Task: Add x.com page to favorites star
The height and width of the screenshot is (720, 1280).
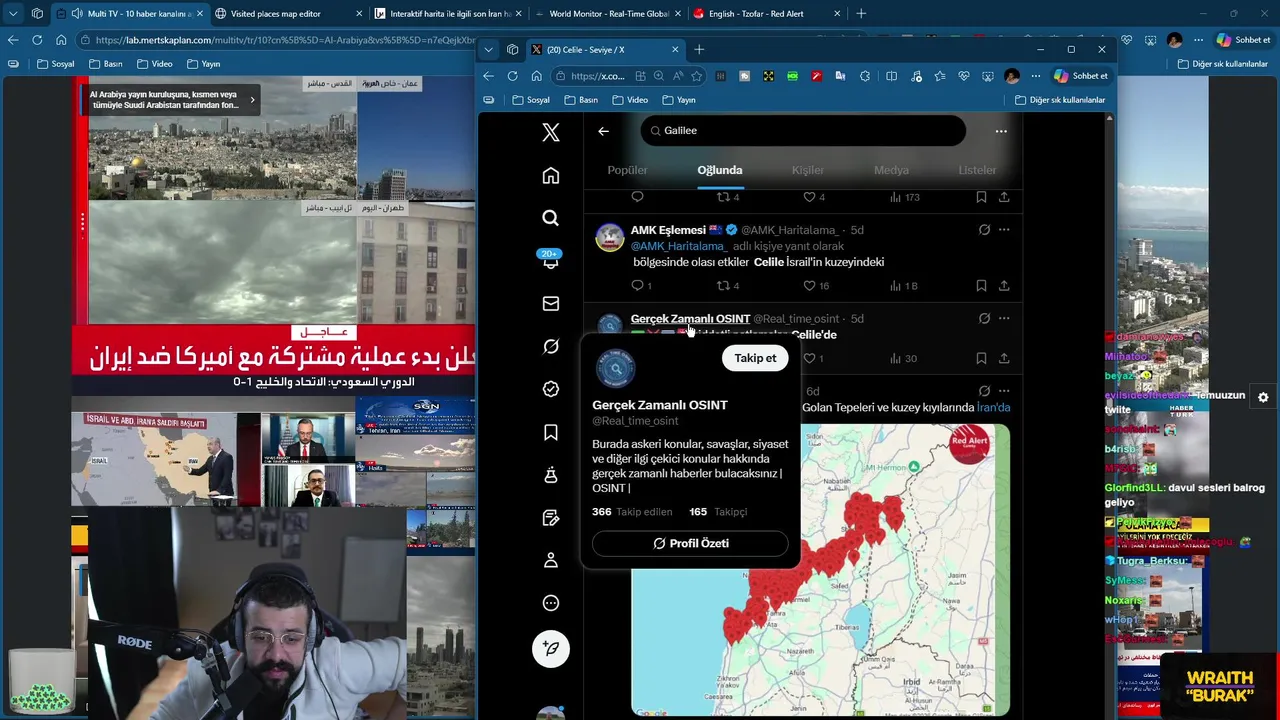Action: (696, 76)
